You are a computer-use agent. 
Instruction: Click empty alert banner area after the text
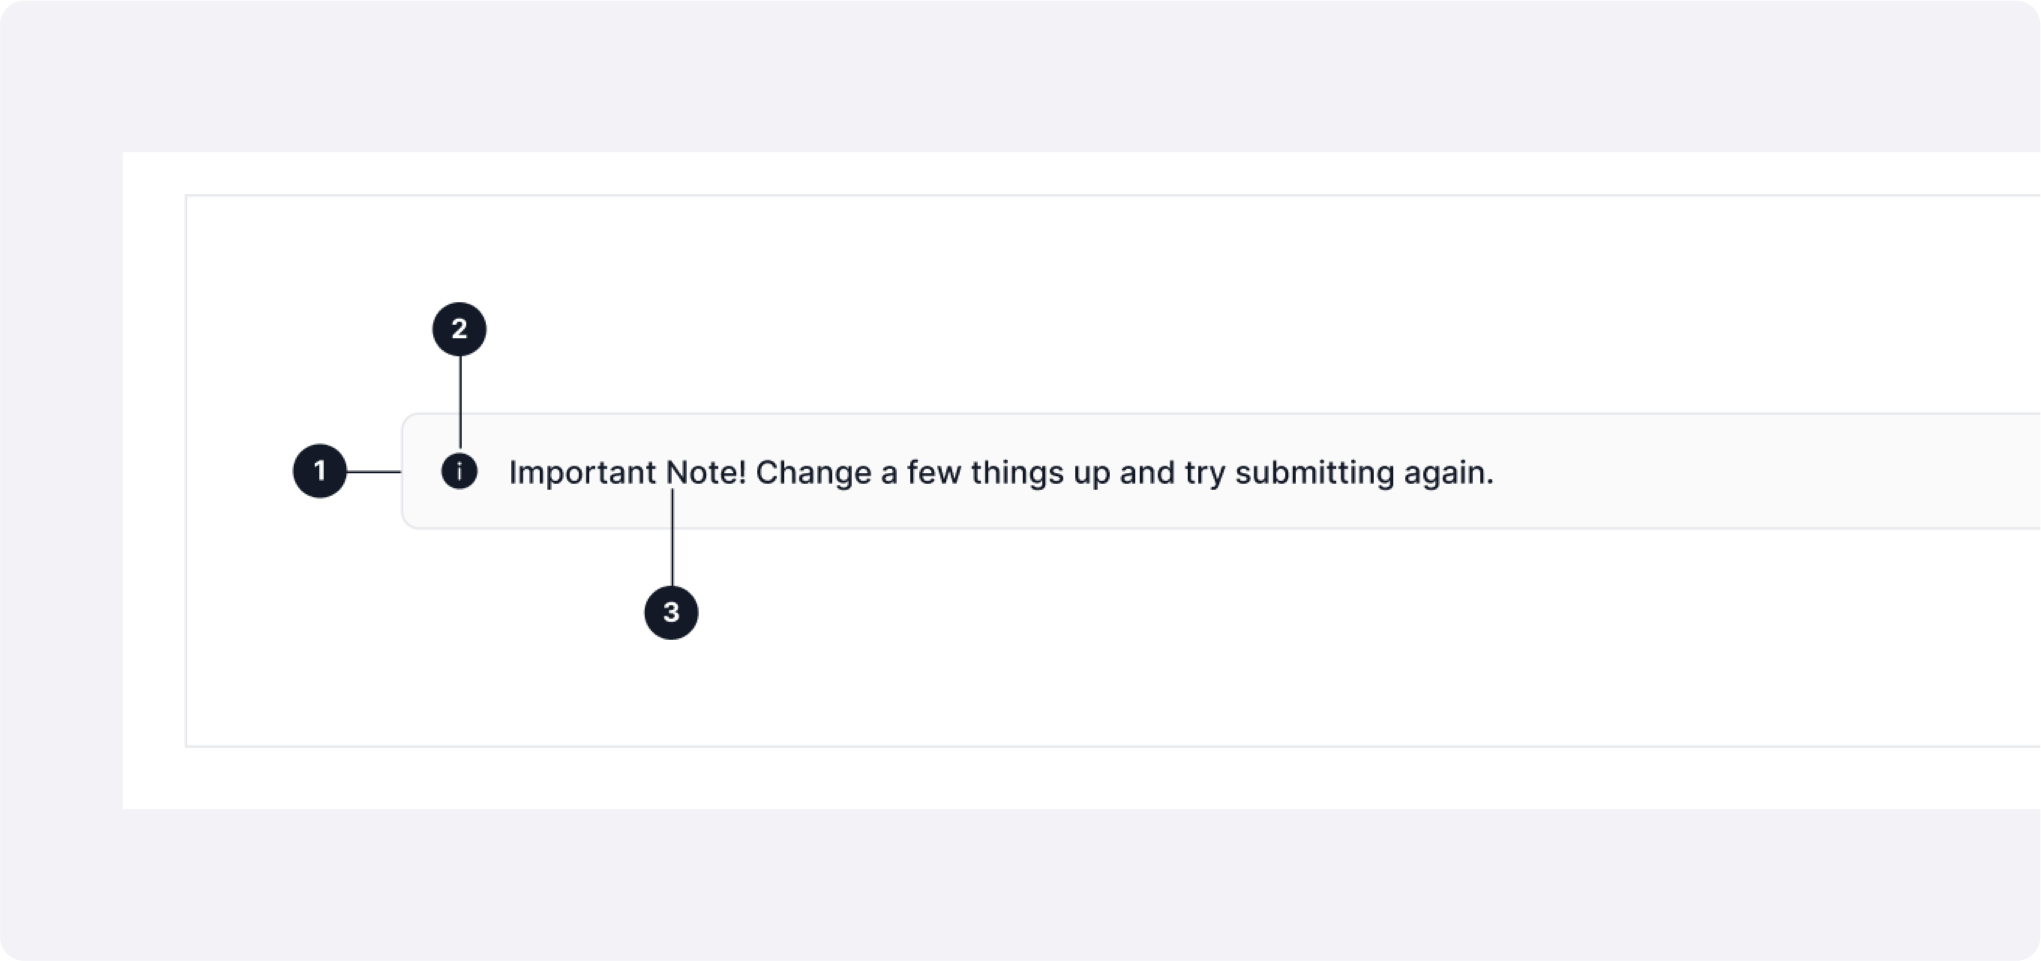coord(1760,471)
